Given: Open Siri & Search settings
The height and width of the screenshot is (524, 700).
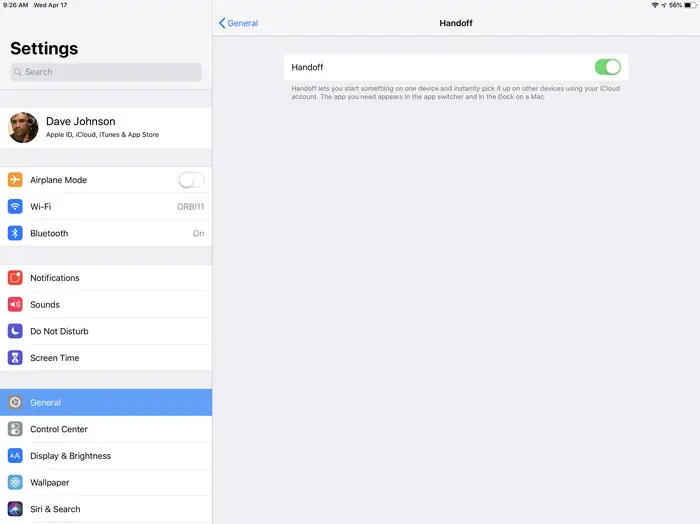Looking at the screenshot, I should point(106,509).
